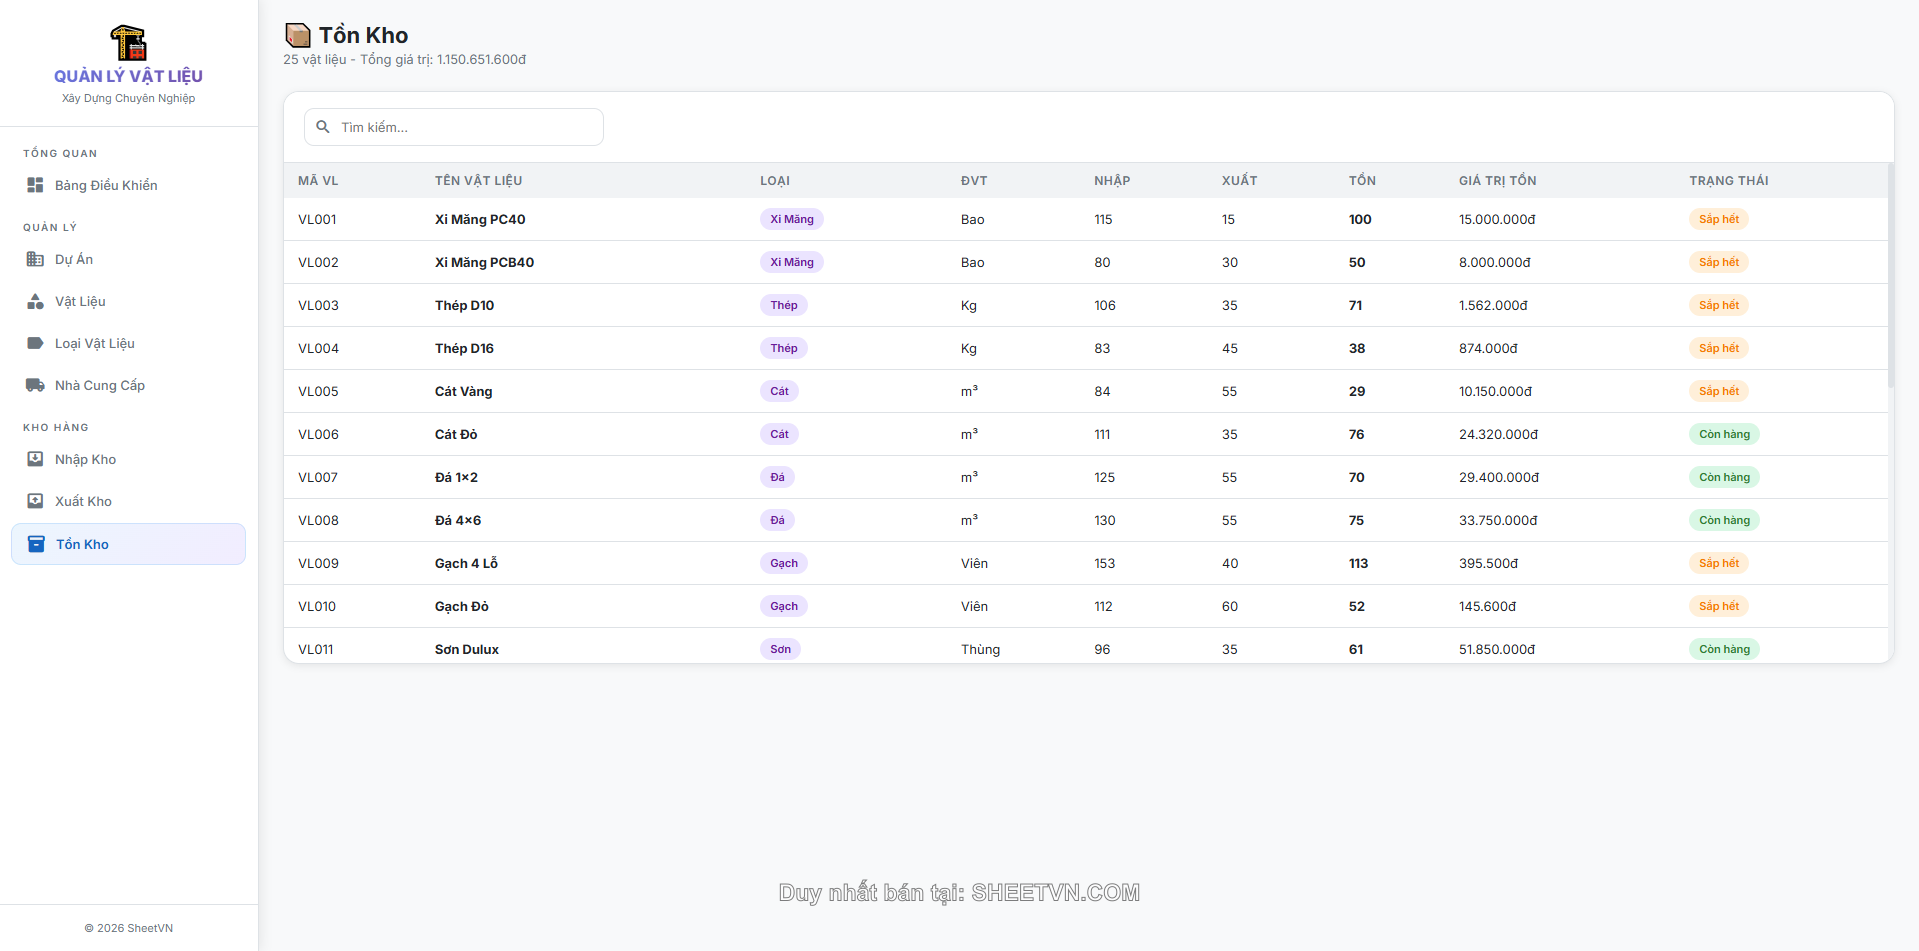
Task: Click the Tồn Kho archive icon in sidebar
Action: tap(37, 544)
